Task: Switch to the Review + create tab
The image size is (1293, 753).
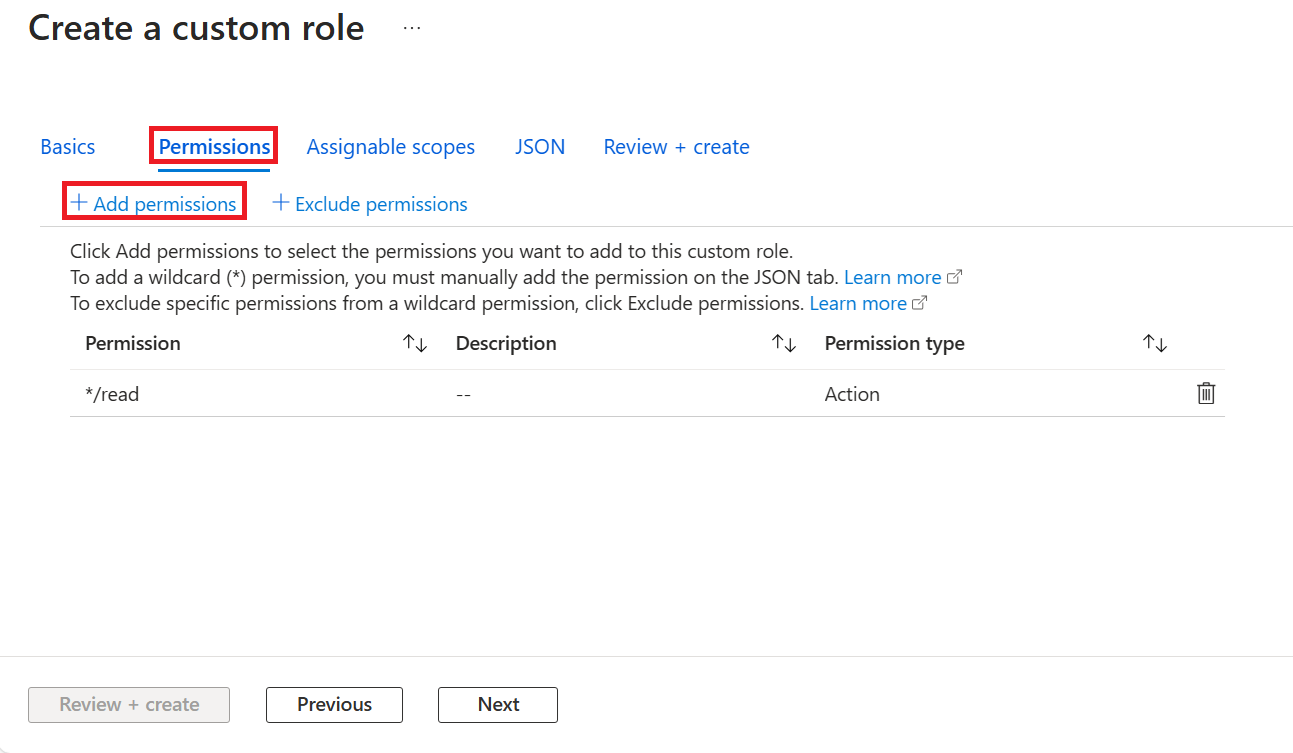Action: click(676, 146)
